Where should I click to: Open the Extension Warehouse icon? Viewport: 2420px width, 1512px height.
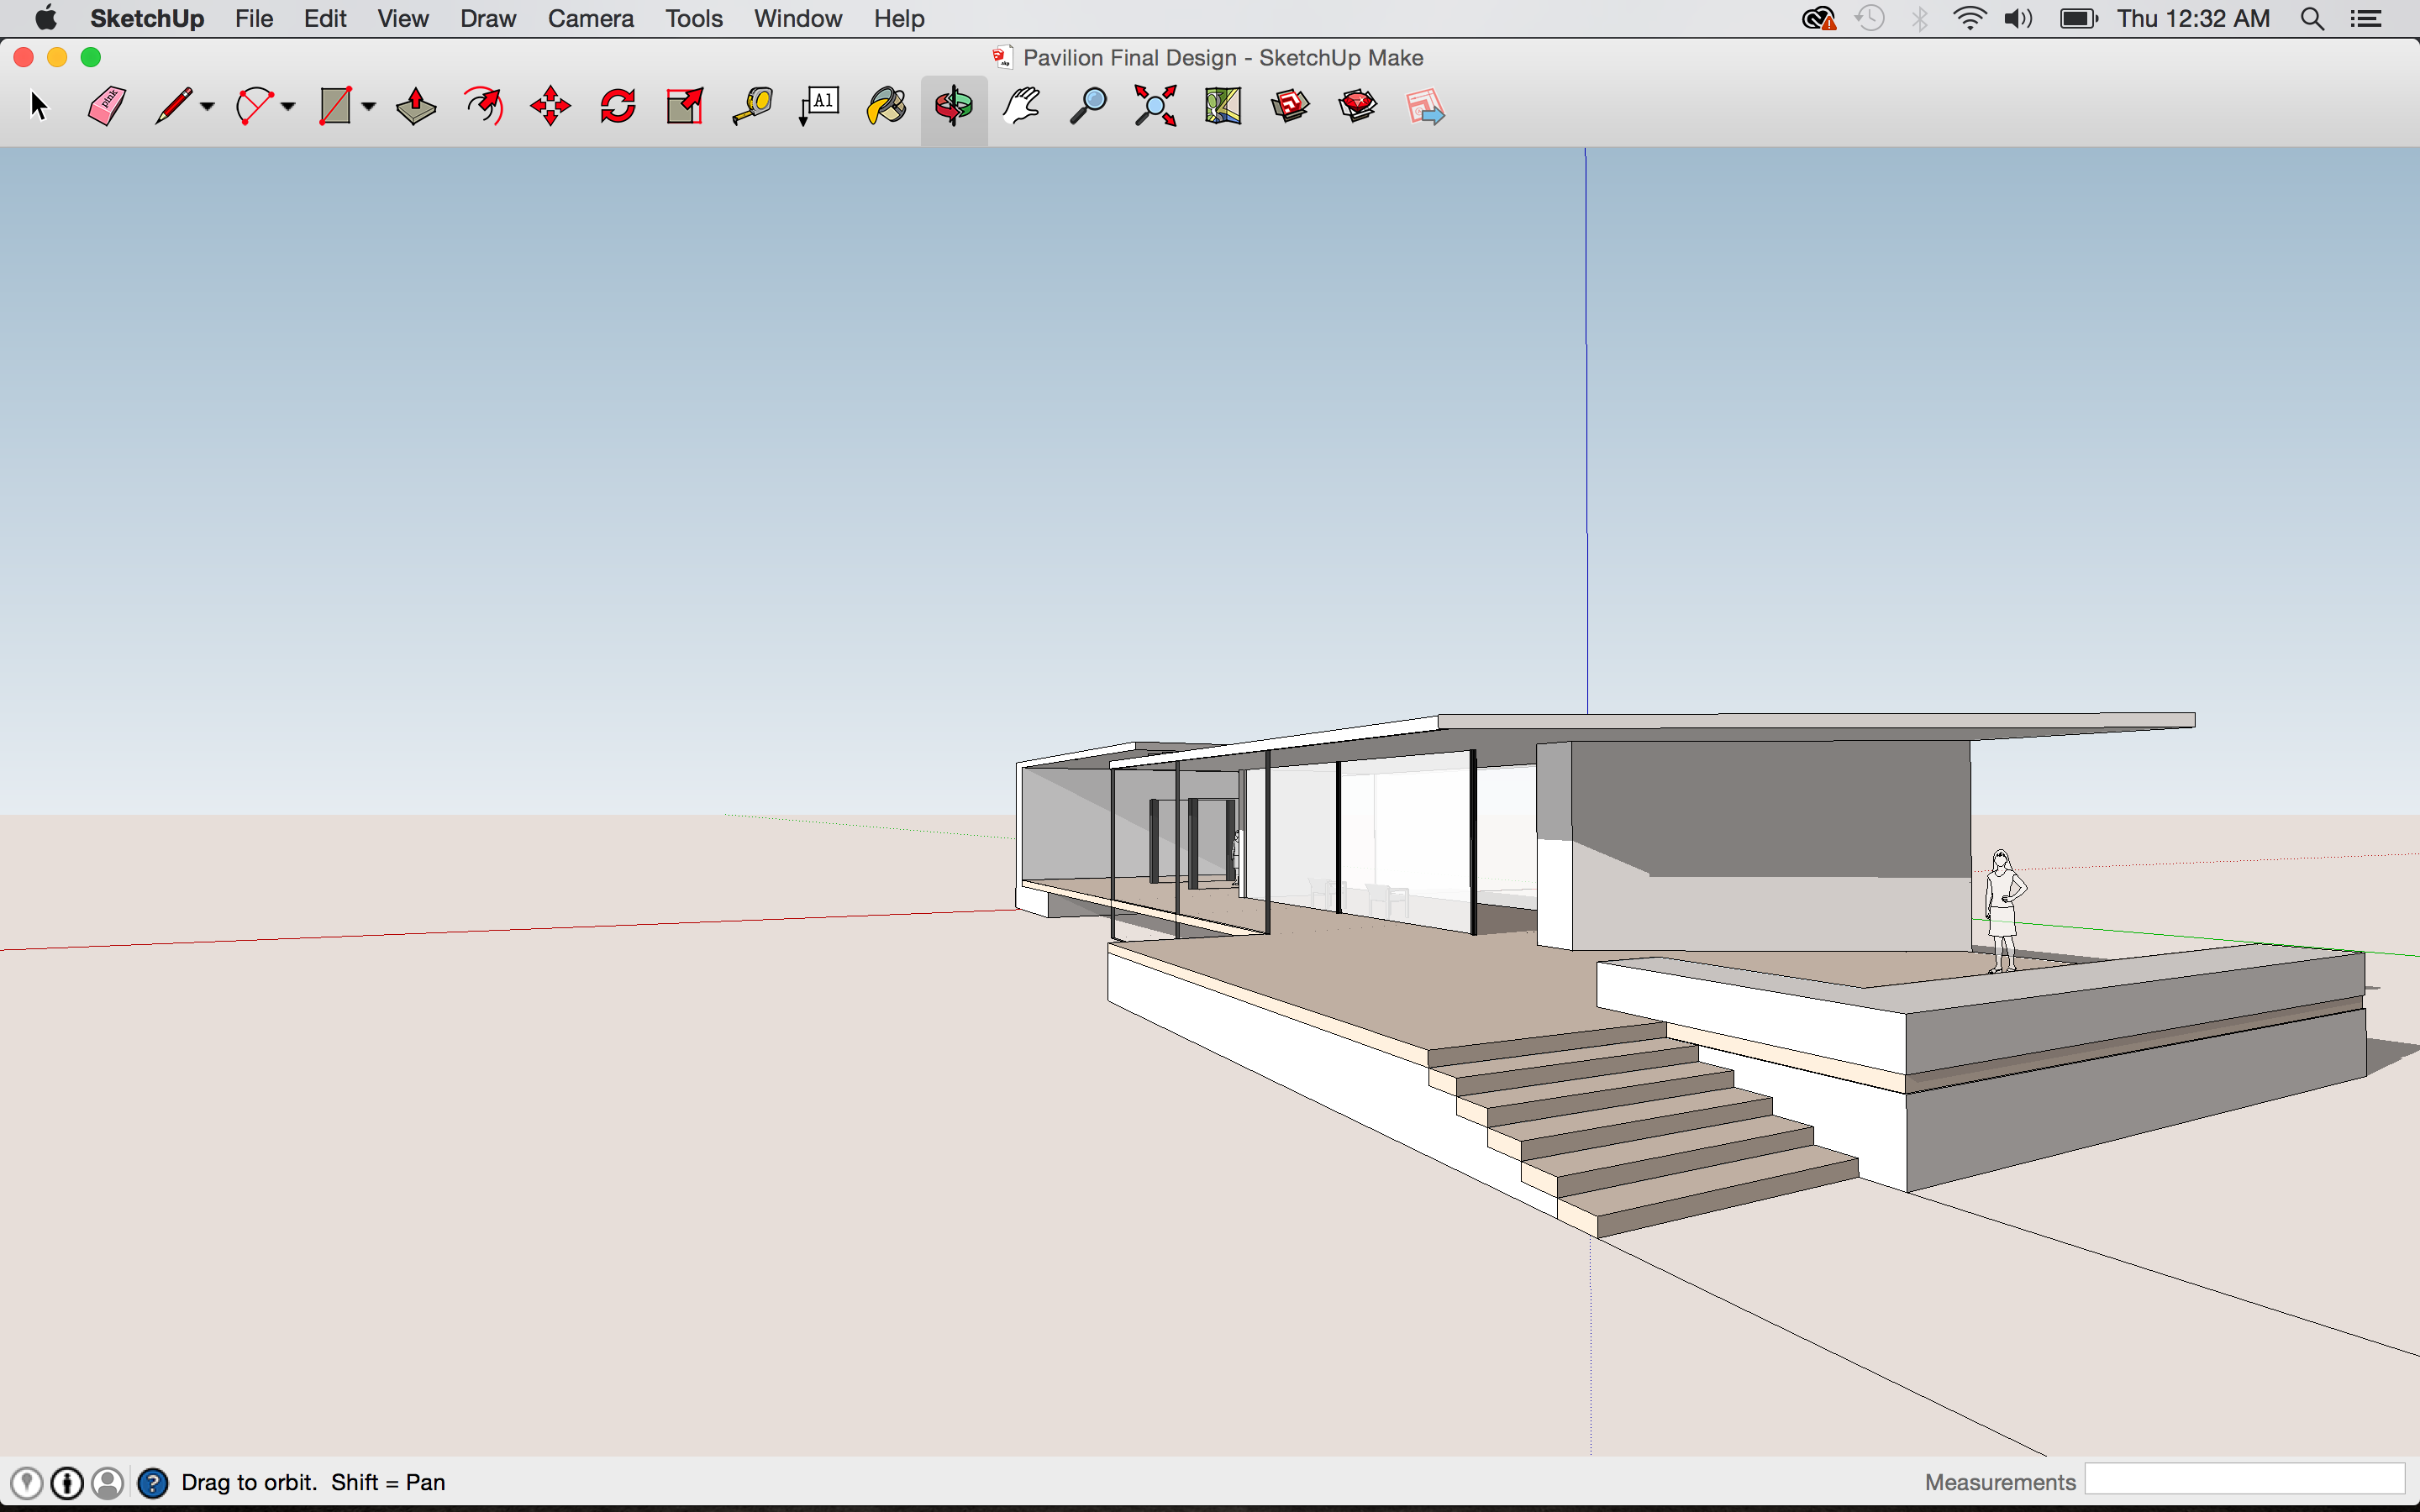coord(1357,105)
